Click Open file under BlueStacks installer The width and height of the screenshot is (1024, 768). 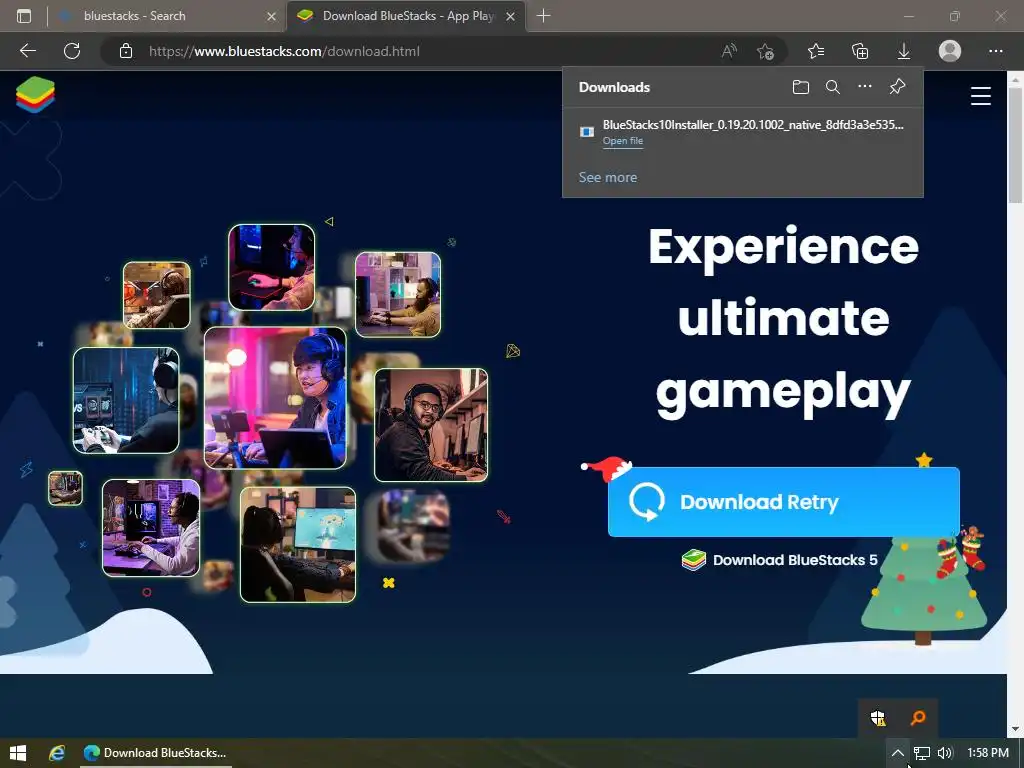pos(622,141)
